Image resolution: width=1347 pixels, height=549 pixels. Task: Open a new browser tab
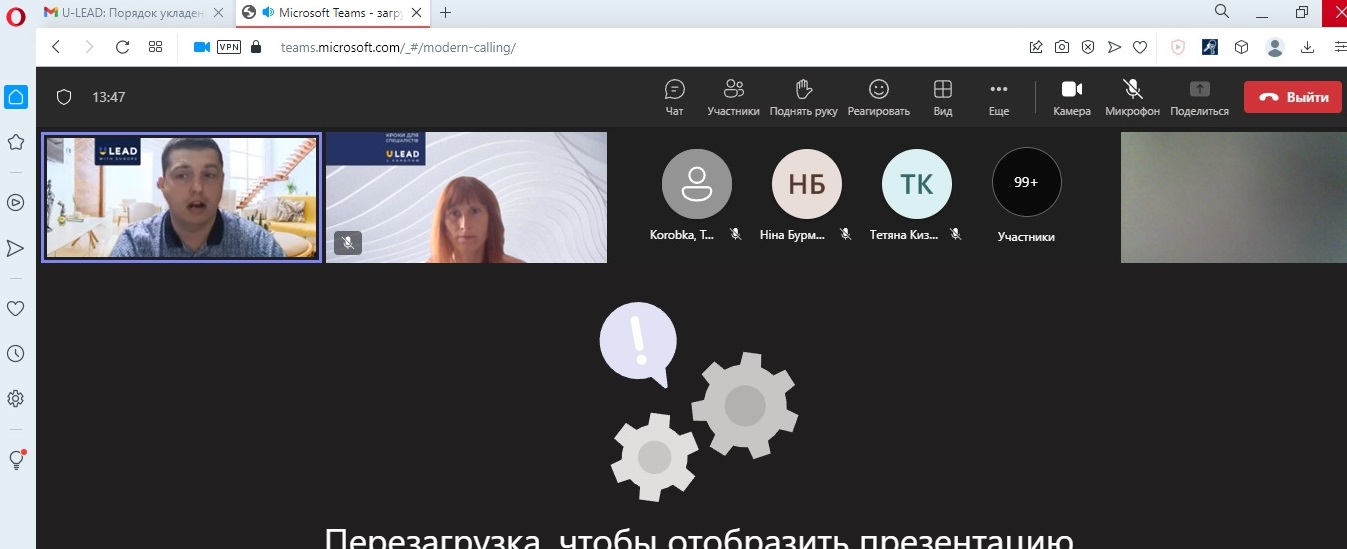[x=446, y=12]
